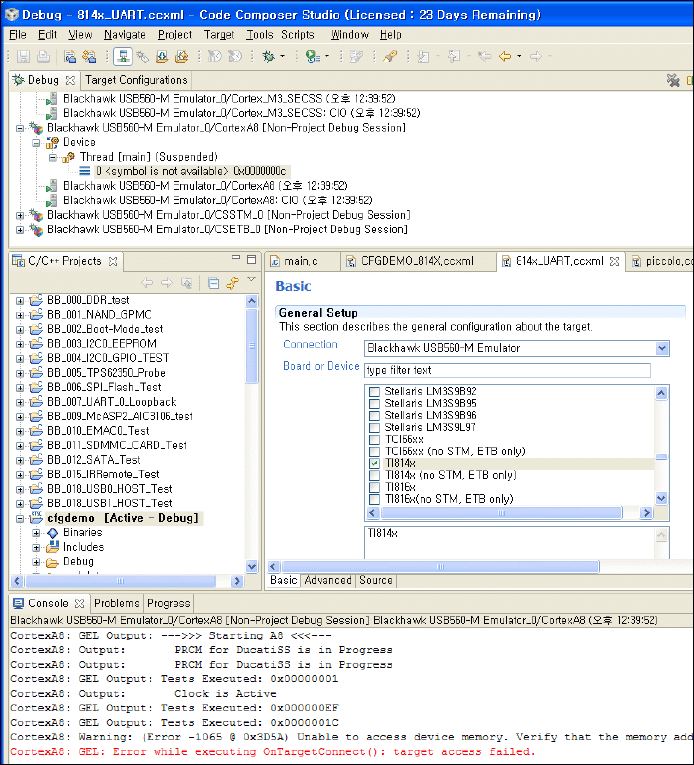The image size is (694, 765).
Task: Check the Stellaris LM3S9B95 checkbox
Action: pos(374,403)
